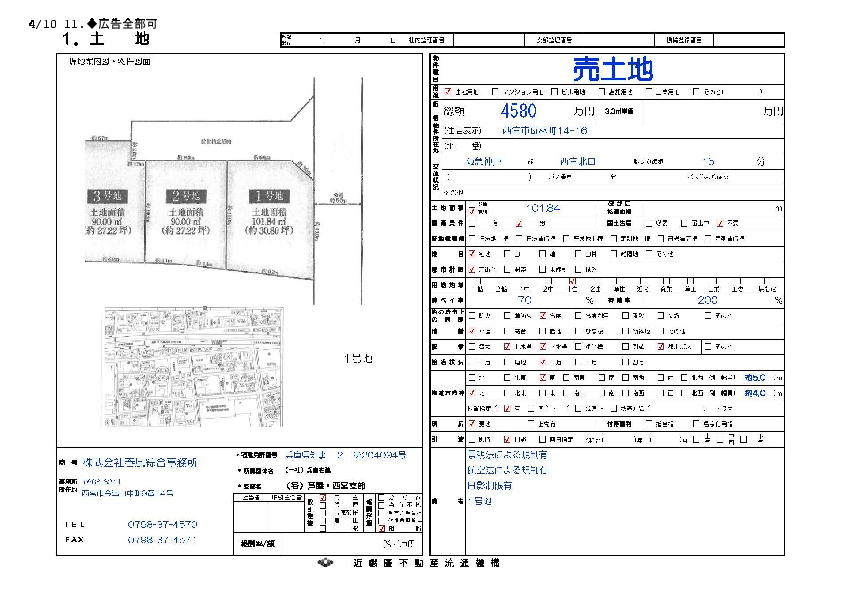
Task: Toggle the first checked box in the 地目 row
Action: coord(472,254)
